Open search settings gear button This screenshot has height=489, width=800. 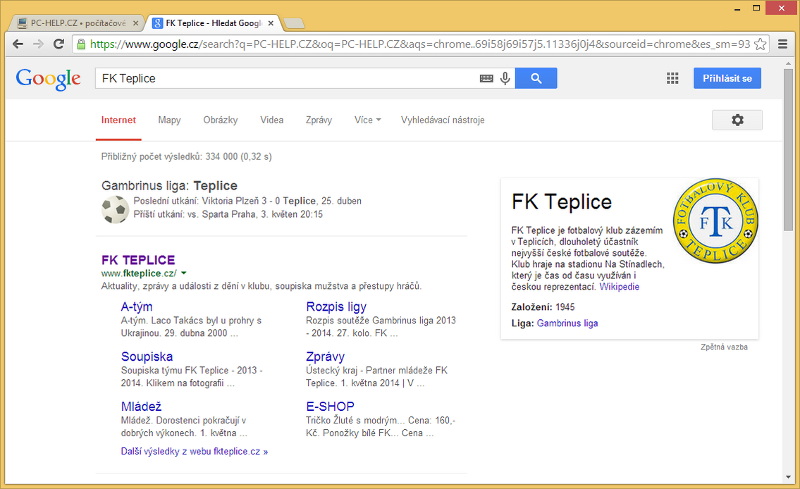pyautogui.click(x=737, y=120)
